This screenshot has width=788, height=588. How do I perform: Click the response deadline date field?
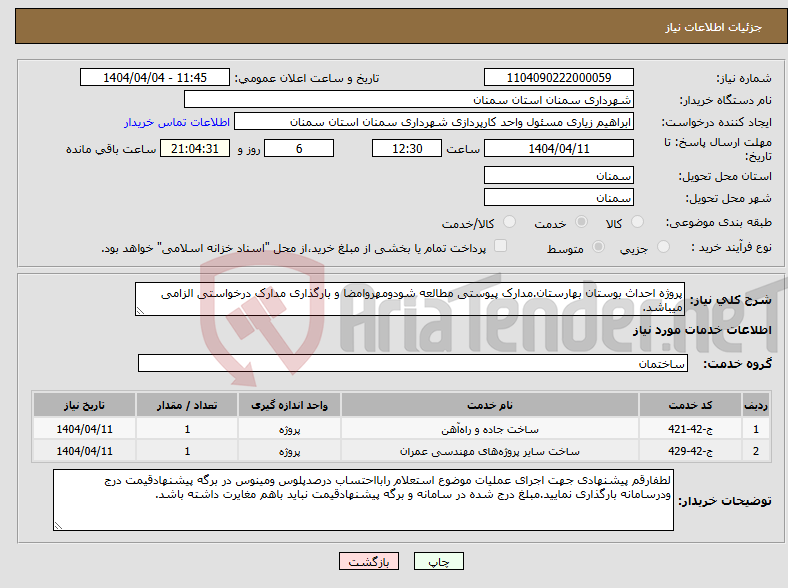558,149
